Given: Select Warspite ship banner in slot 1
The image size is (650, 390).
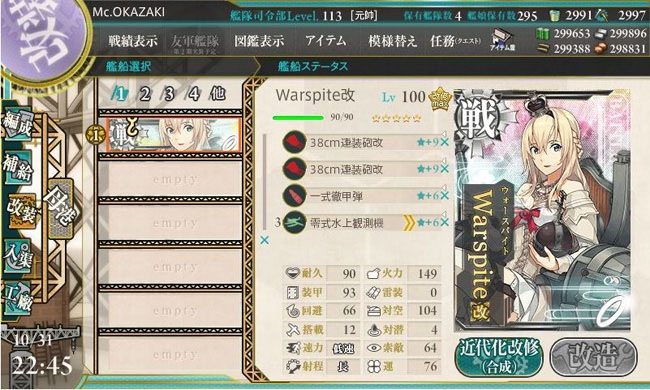Looking at the screenshot, I should tap(174, 135).
